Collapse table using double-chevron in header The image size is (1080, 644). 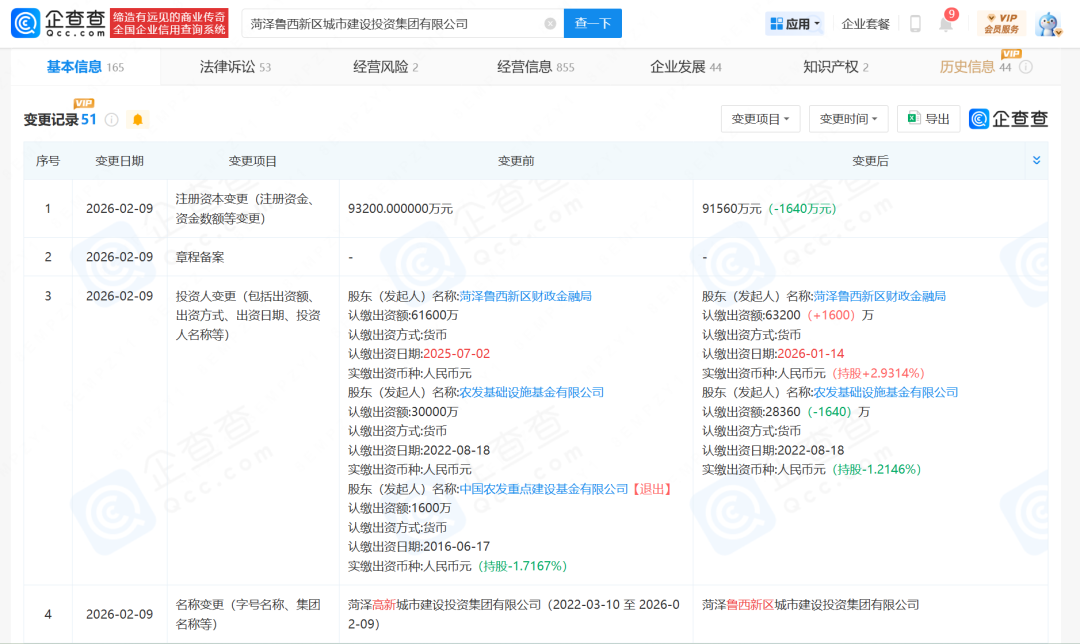click(1036, 161)
